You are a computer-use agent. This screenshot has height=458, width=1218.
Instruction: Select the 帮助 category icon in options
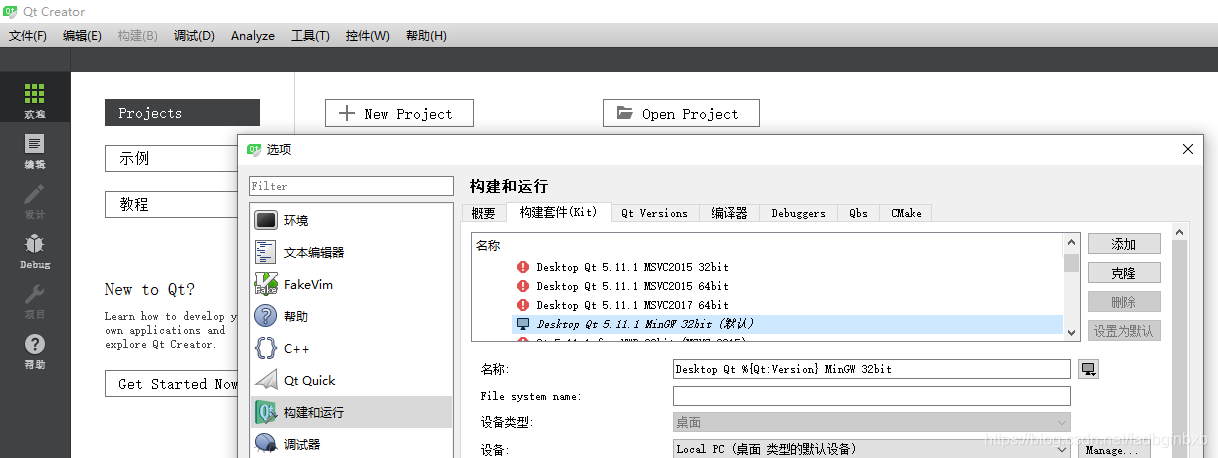(266, 316)
